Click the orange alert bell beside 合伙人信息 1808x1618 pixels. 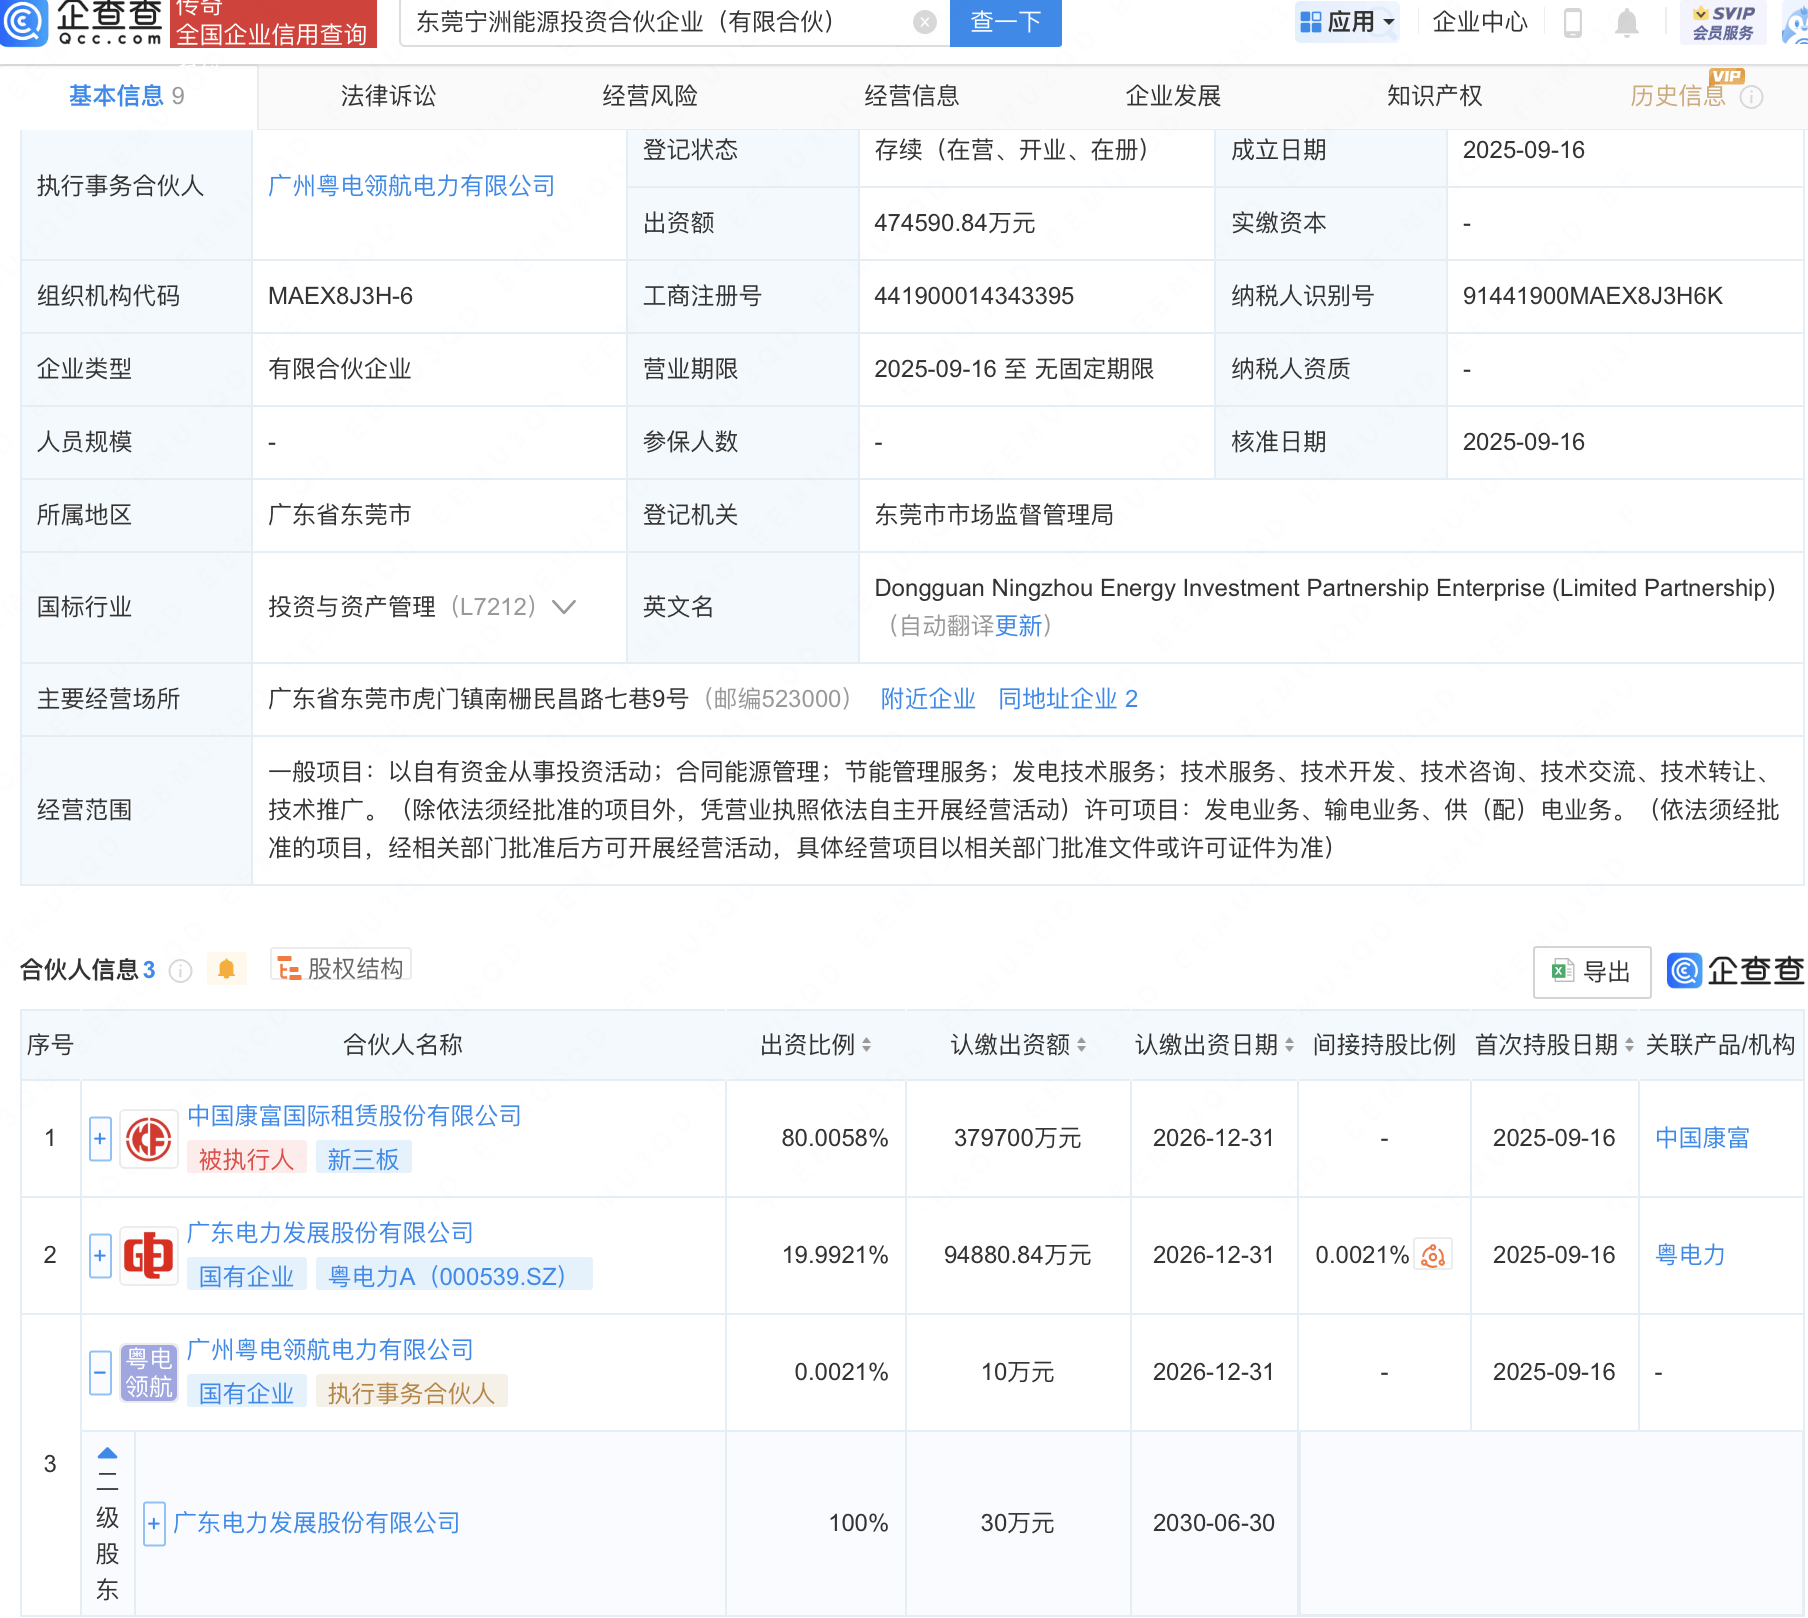(x=226, y=969)
